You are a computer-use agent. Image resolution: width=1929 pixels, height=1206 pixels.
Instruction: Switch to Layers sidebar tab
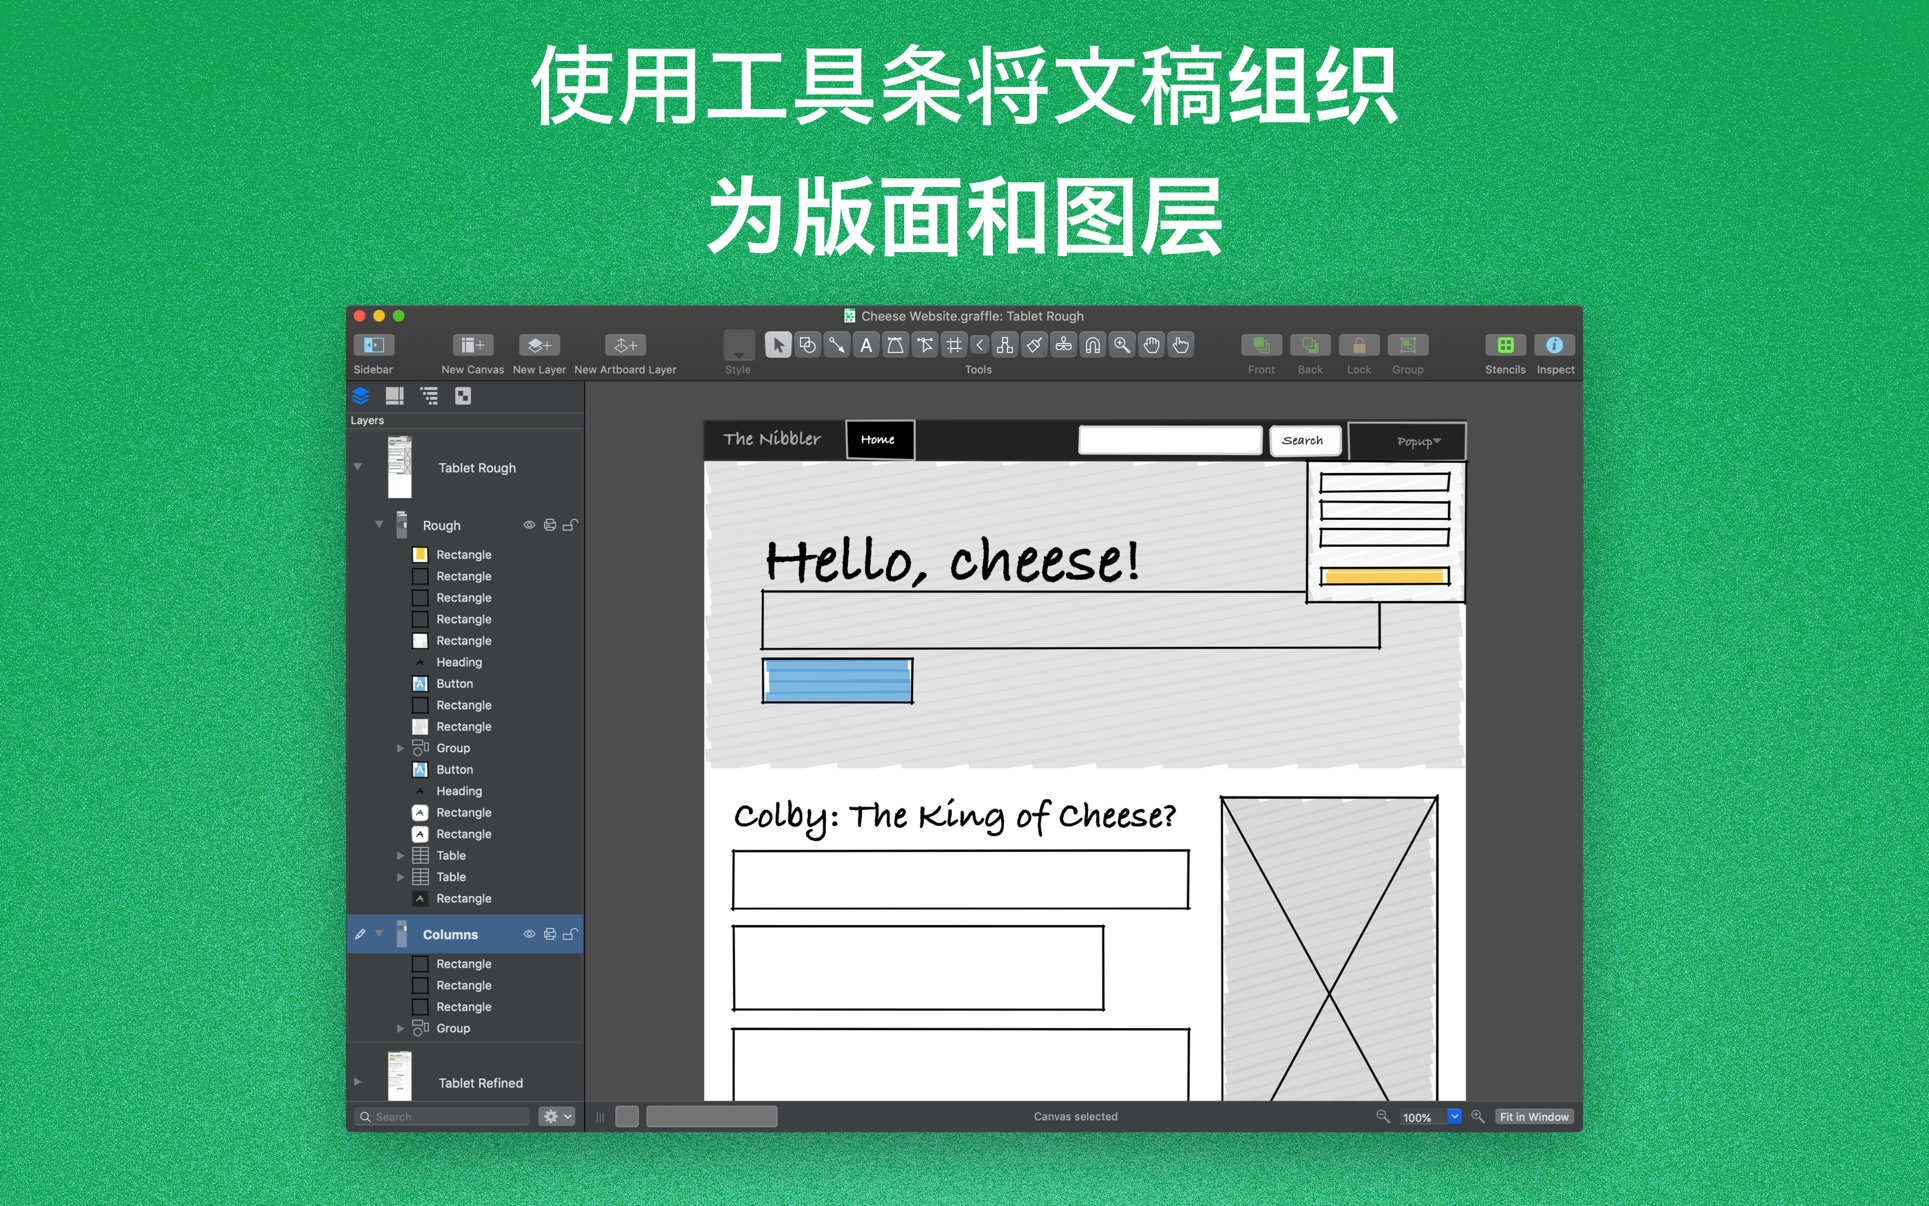pos(361,396)
